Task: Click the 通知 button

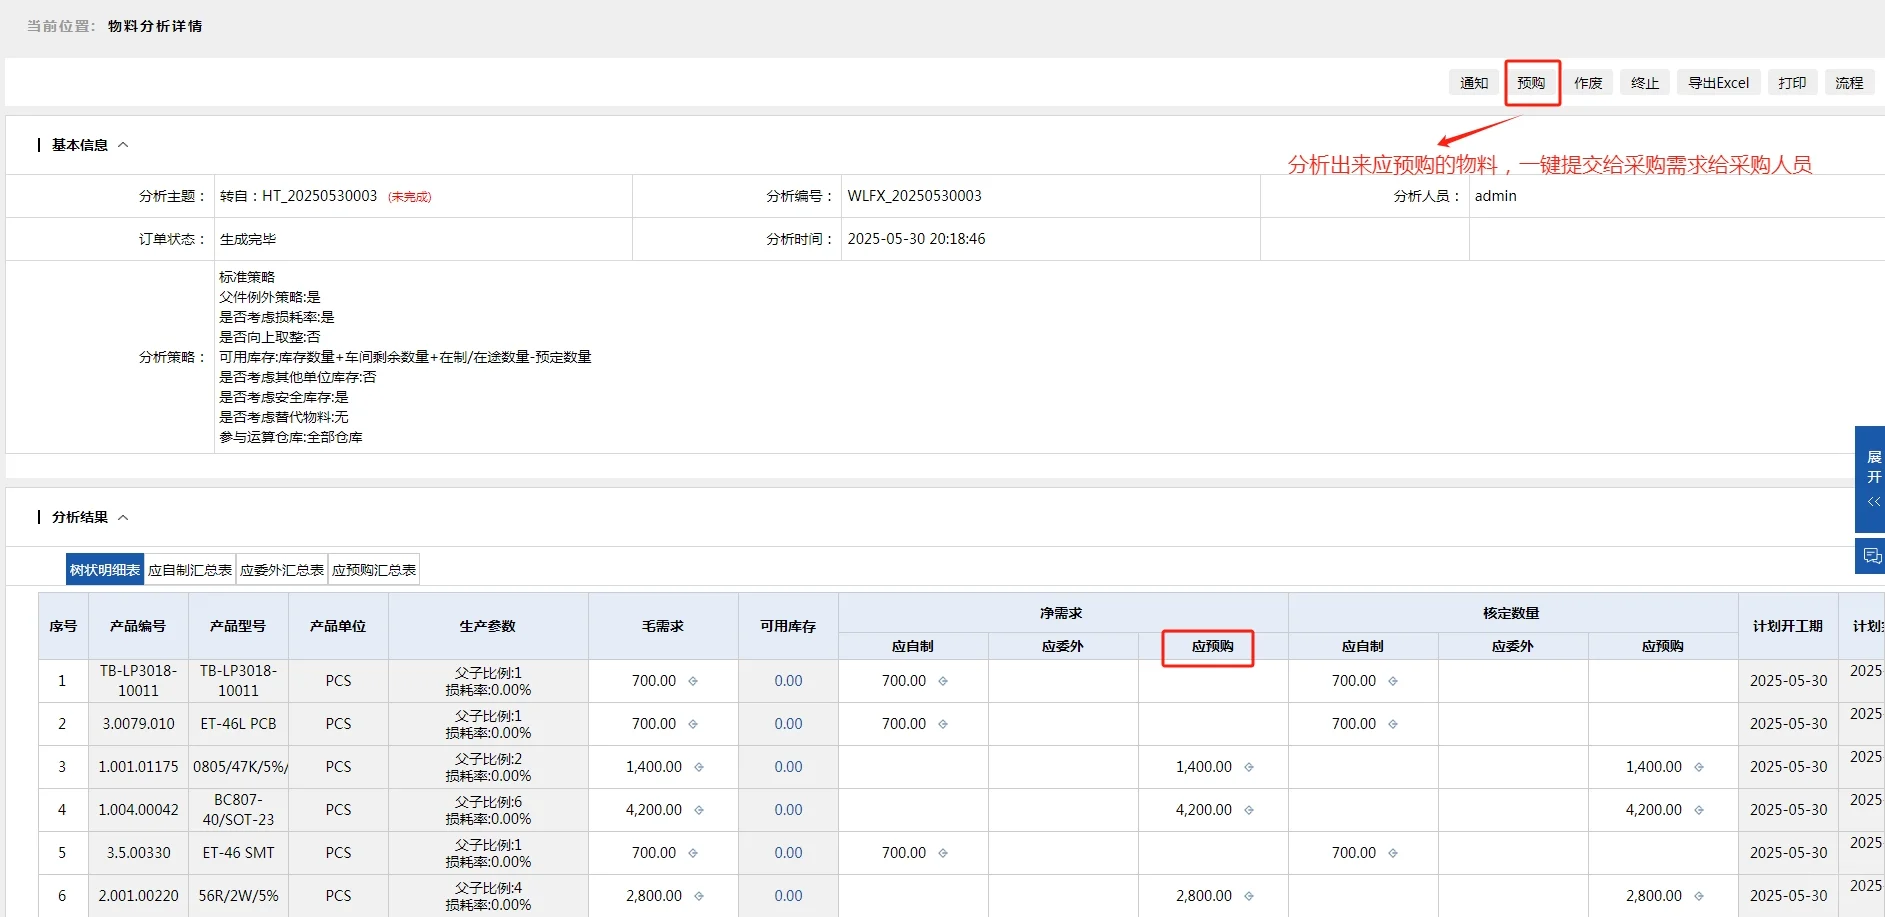Action: pyautogui.click(x=1474, y=83)
